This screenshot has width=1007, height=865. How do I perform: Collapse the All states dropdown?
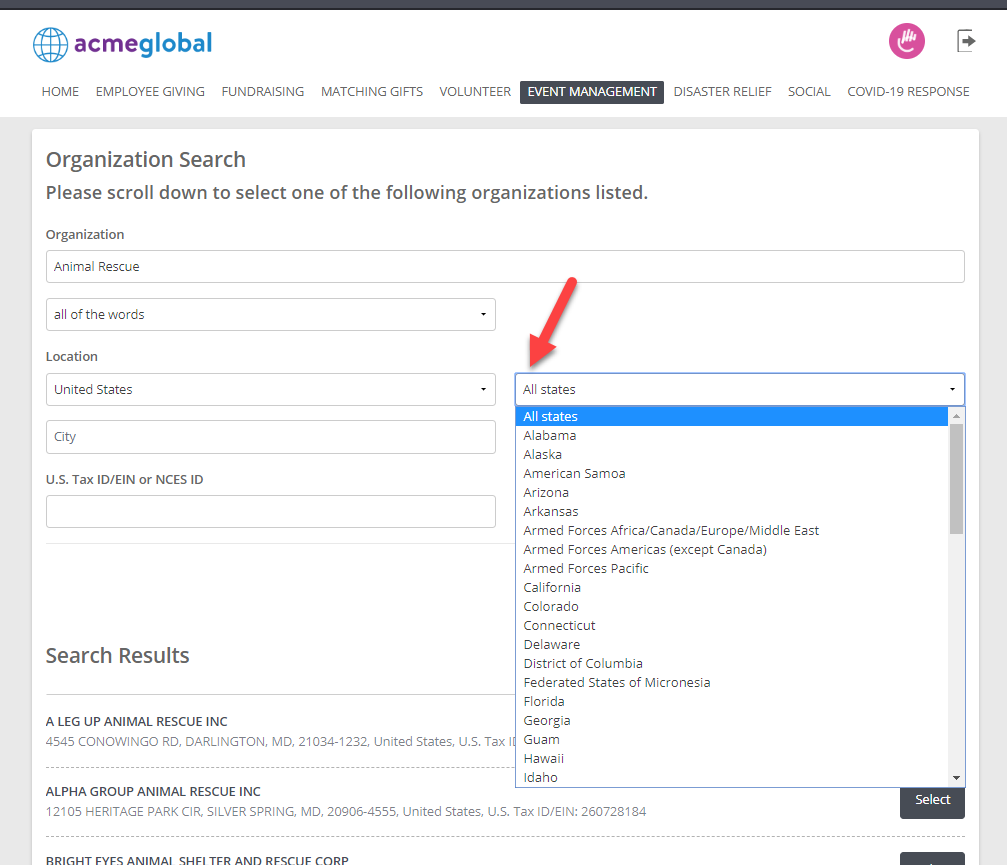(x=740, y=389)
